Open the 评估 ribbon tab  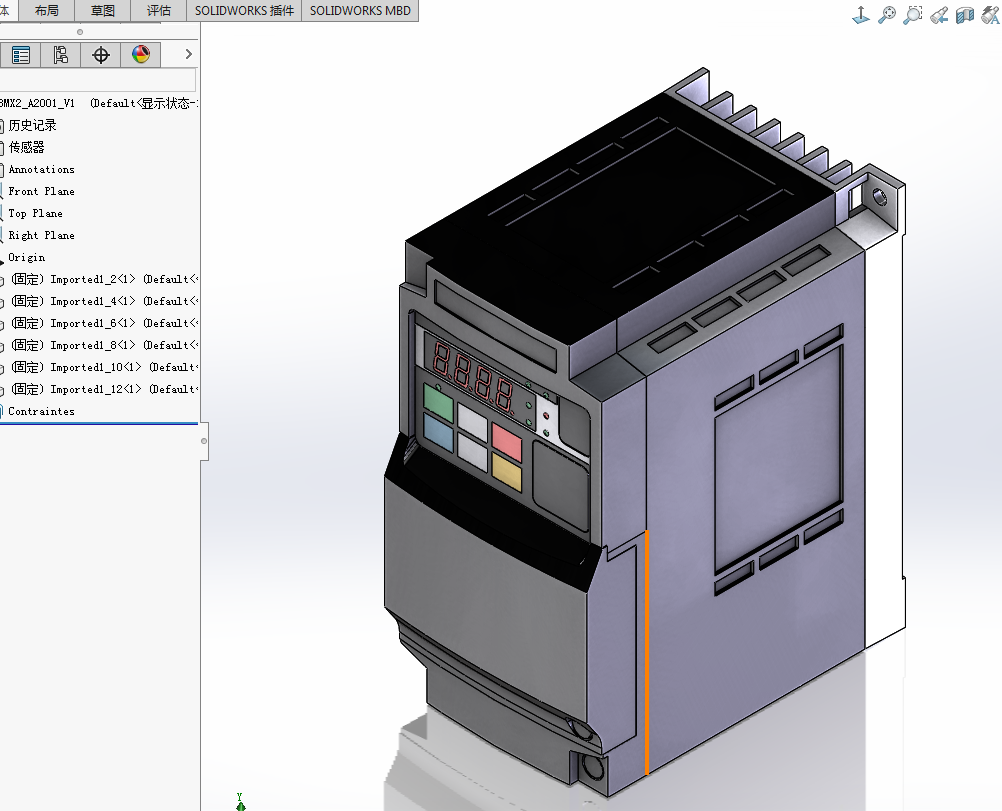[x=158, y=11]
